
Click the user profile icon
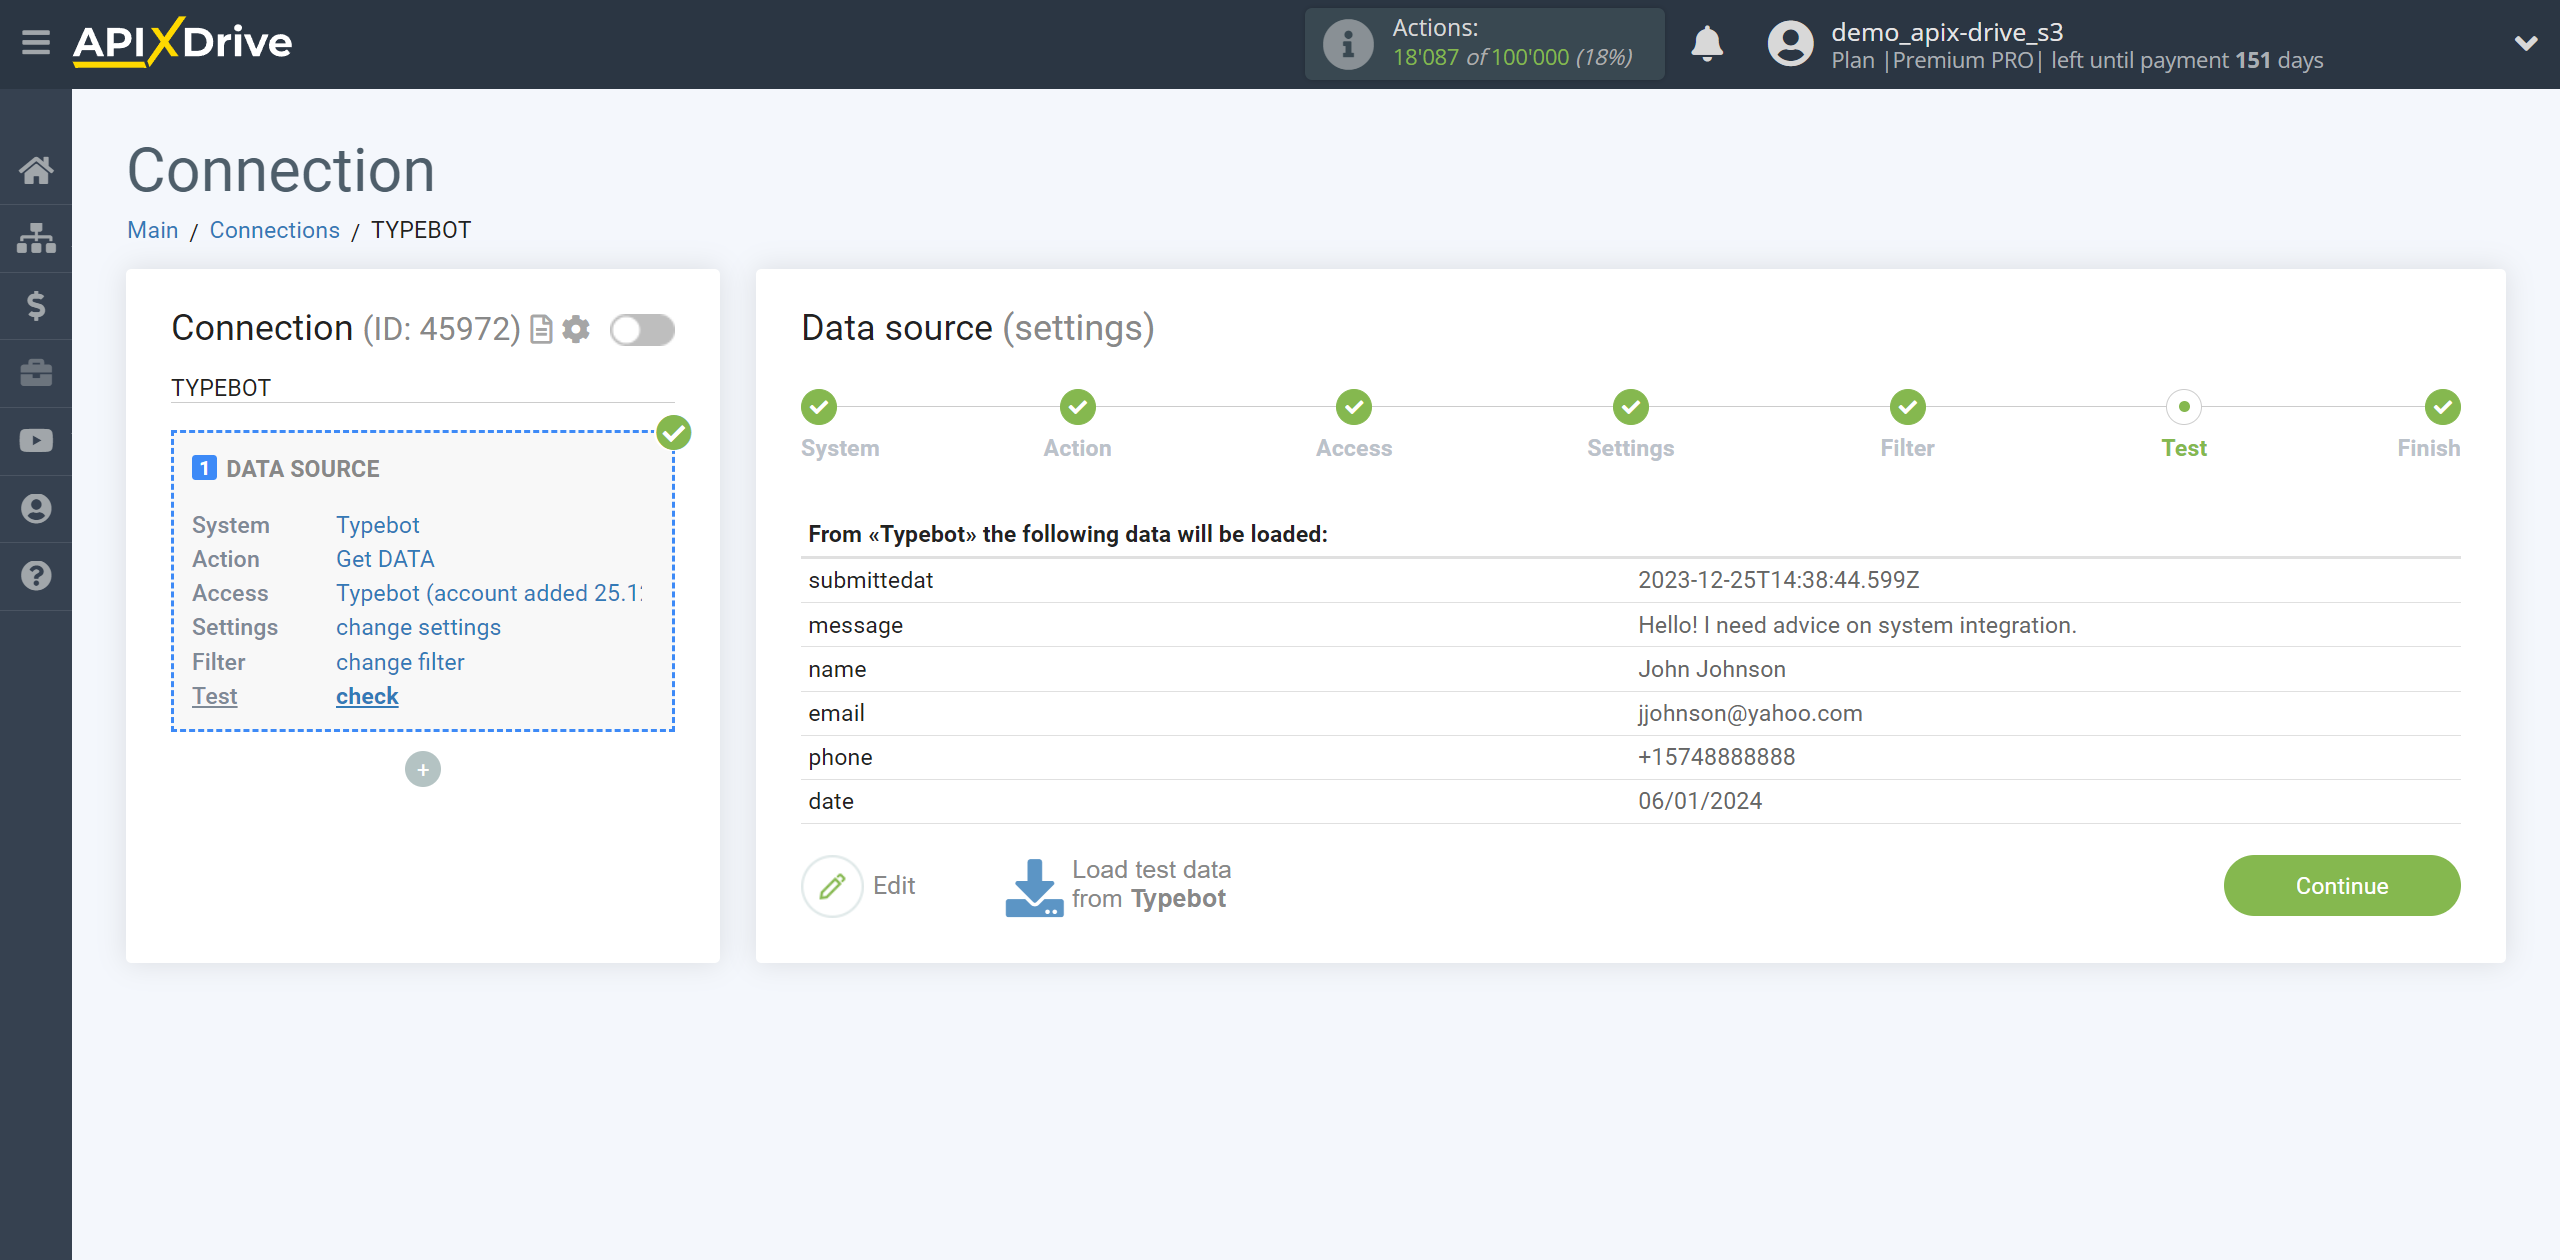[x=1789, y=42]
